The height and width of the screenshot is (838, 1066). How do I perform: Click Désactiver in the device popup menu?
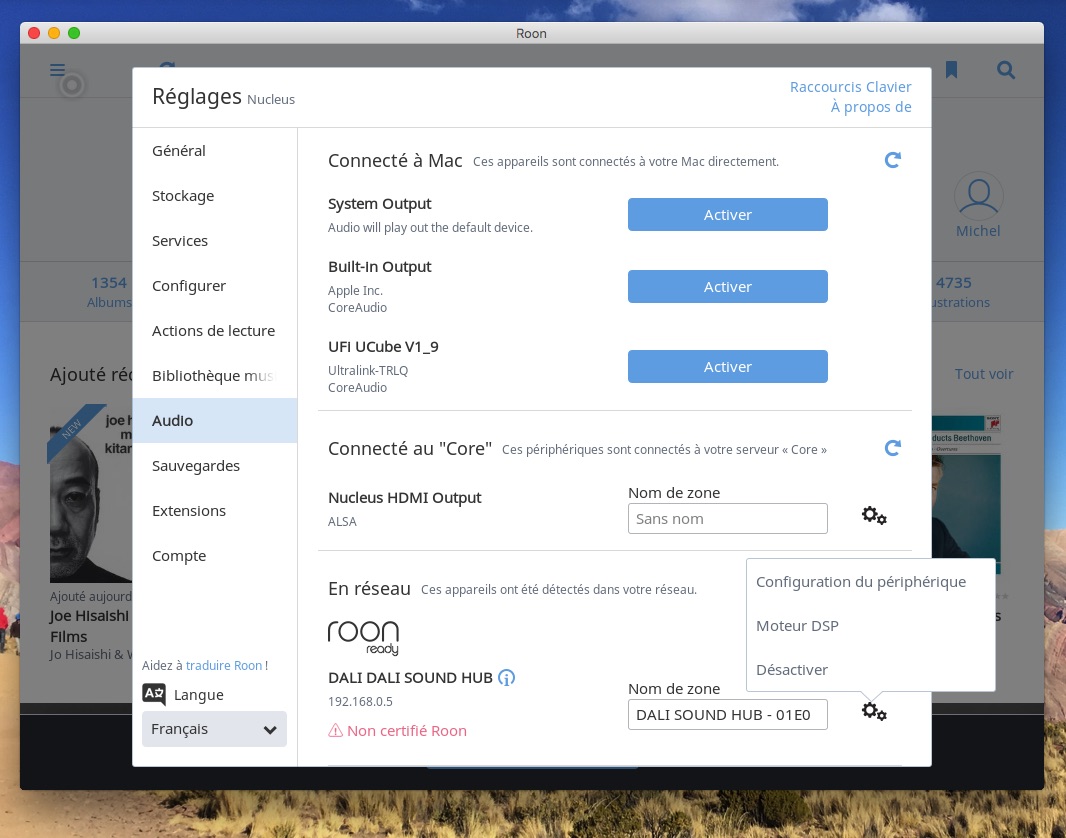[x=870, y=669]
